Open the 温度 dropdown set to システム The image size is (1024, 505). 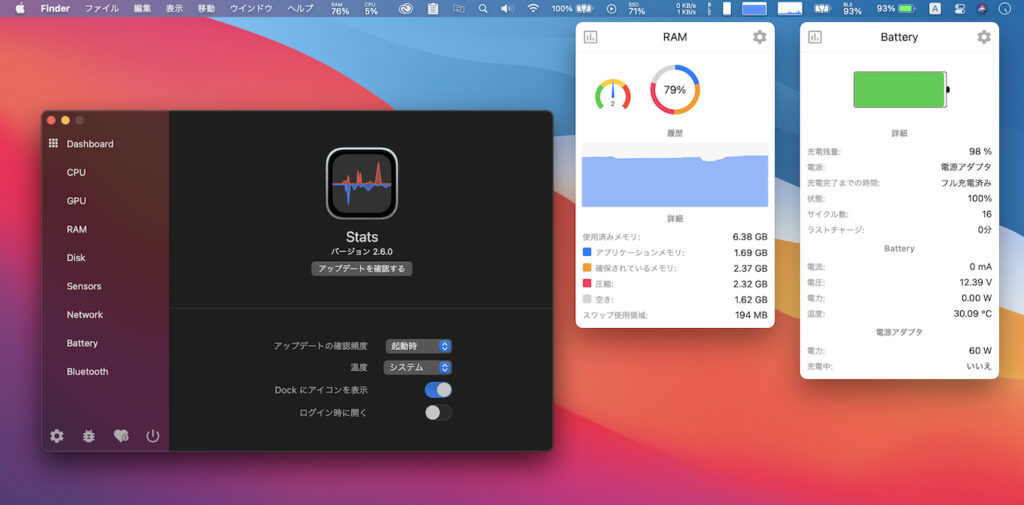click(418, 368)
